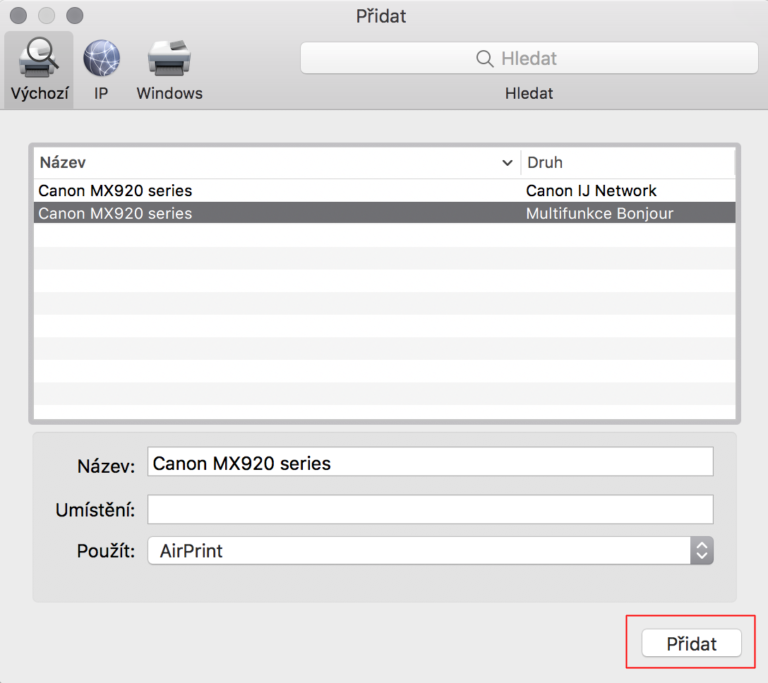Switch to the Windows printer icon
The height and width of the screenshot is (683, 768).
pos(169,58)
